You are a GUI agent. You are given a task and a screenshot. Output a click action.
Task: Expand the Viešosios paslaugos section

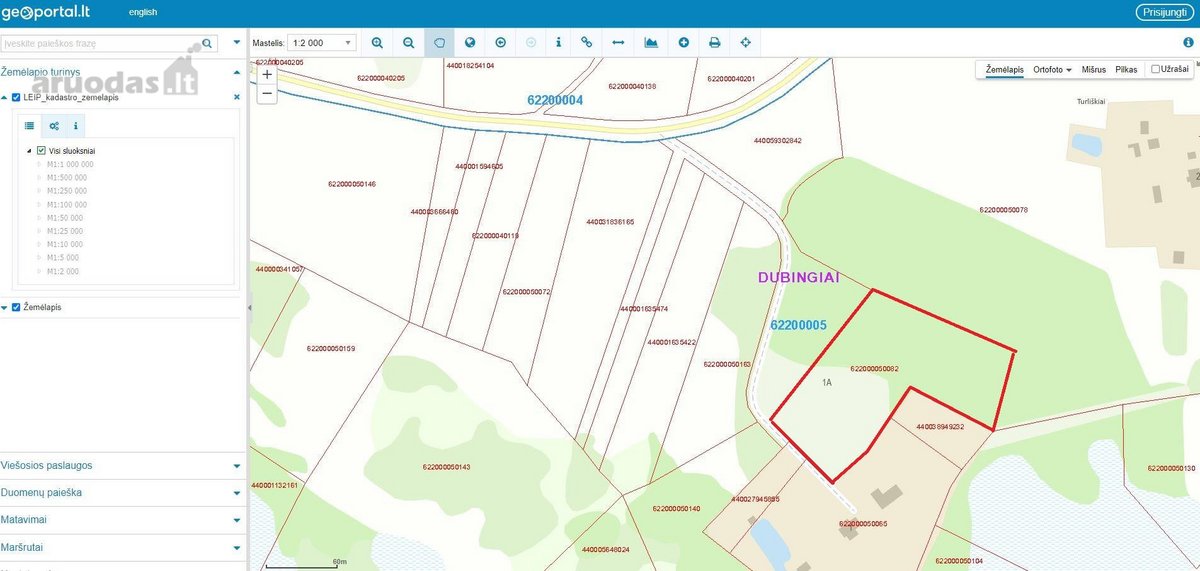237,466
